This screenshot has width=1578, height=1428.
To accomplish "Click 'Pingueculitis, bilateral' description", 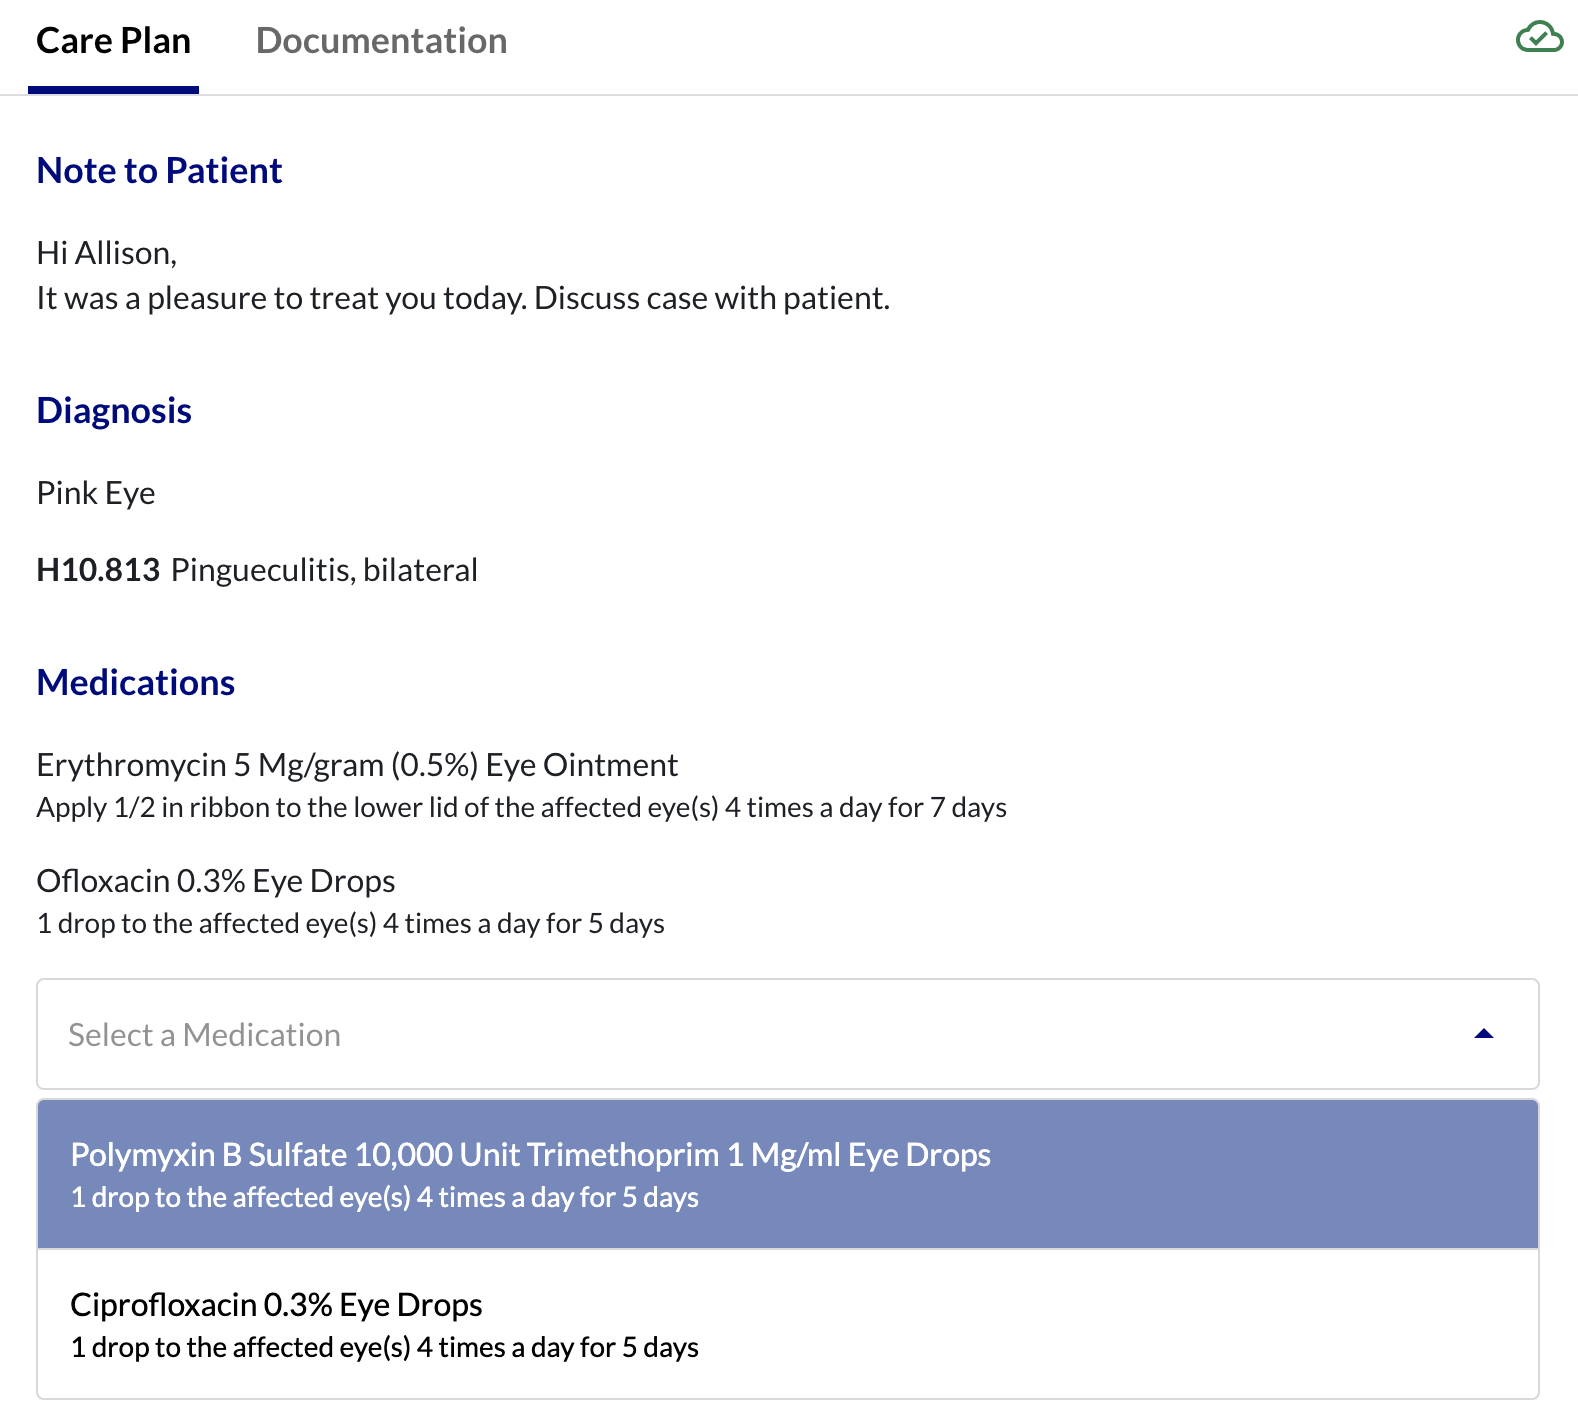I will click(324, 570).
